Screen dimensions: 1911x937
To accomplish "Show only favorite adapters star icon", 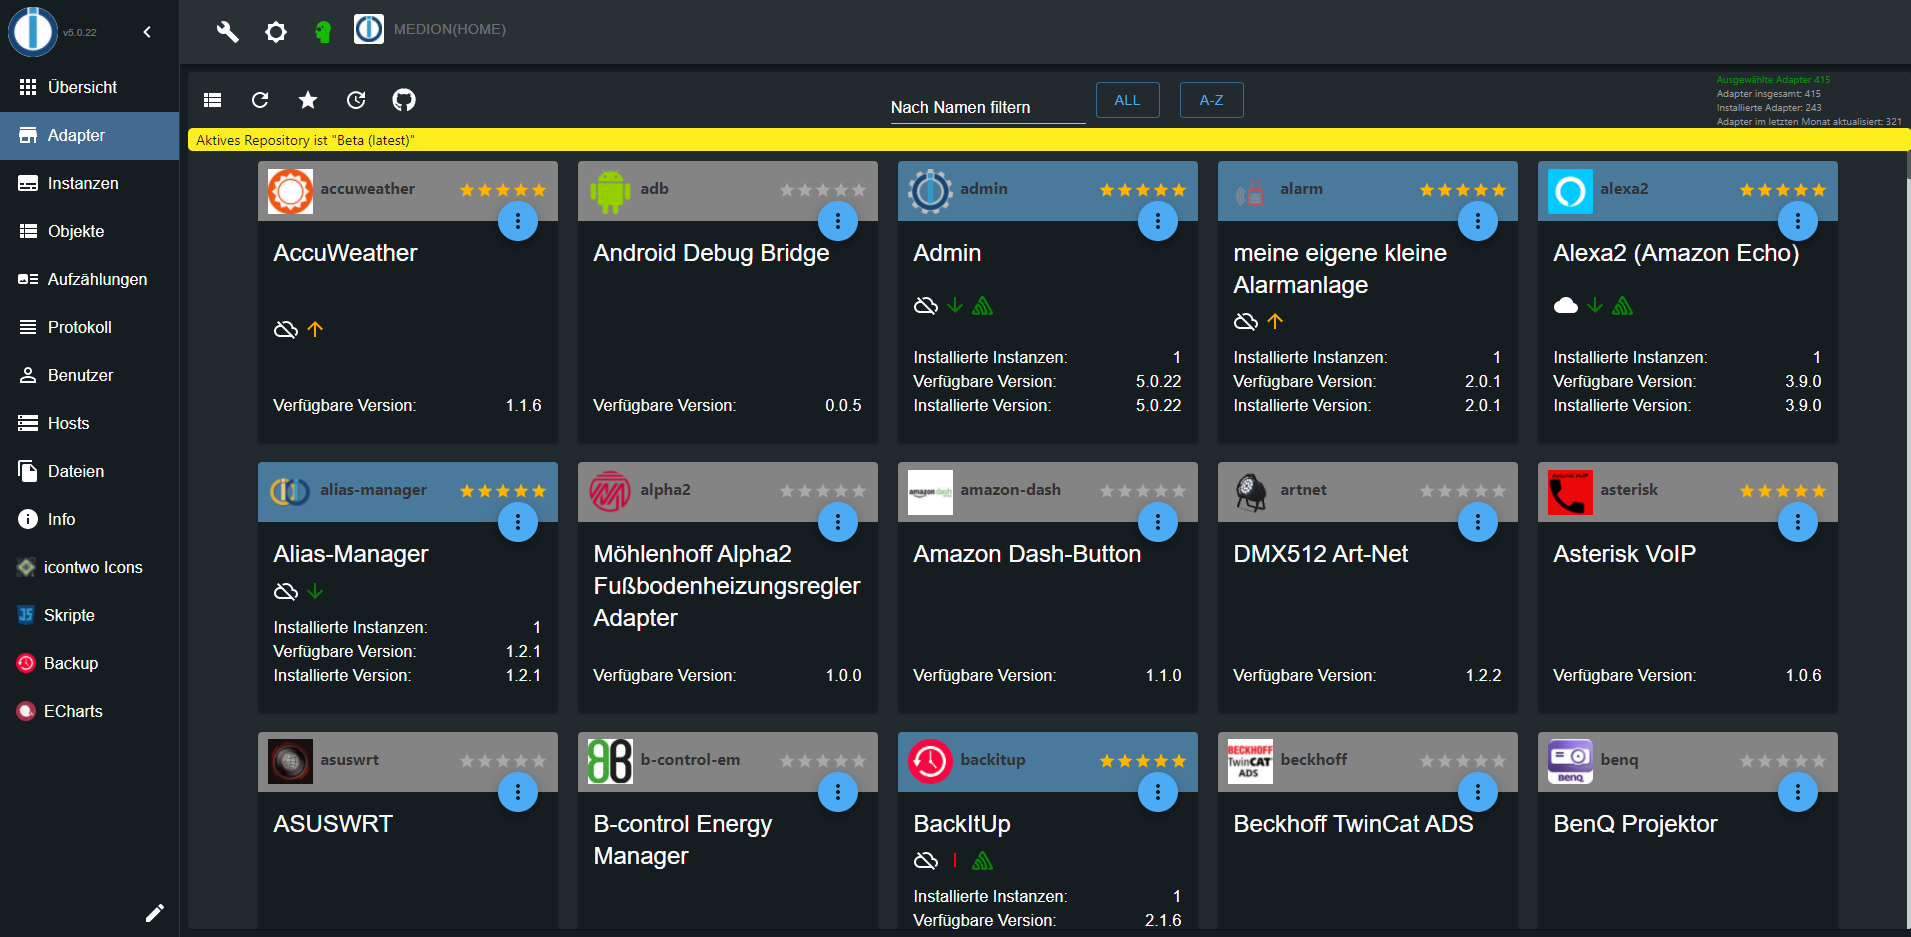I will pos(308,100).
